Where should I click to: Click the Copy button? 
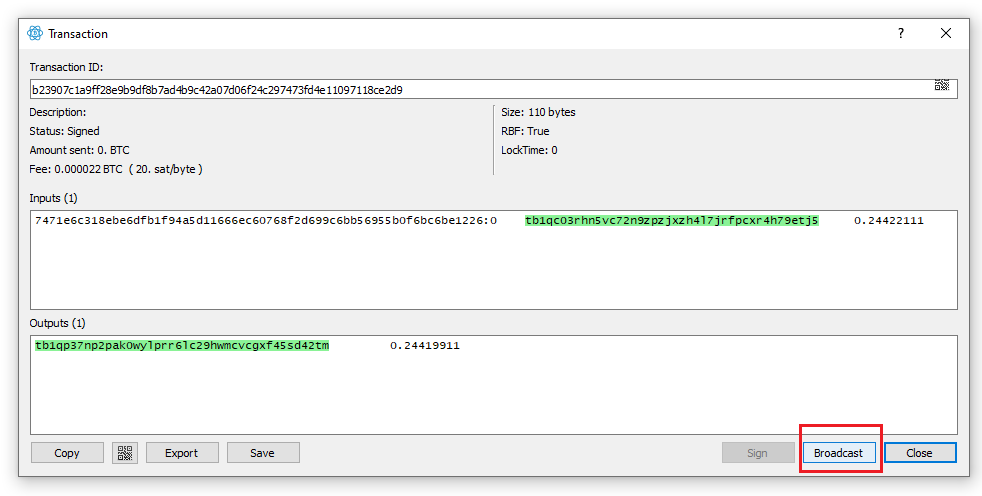pos(67,453)
